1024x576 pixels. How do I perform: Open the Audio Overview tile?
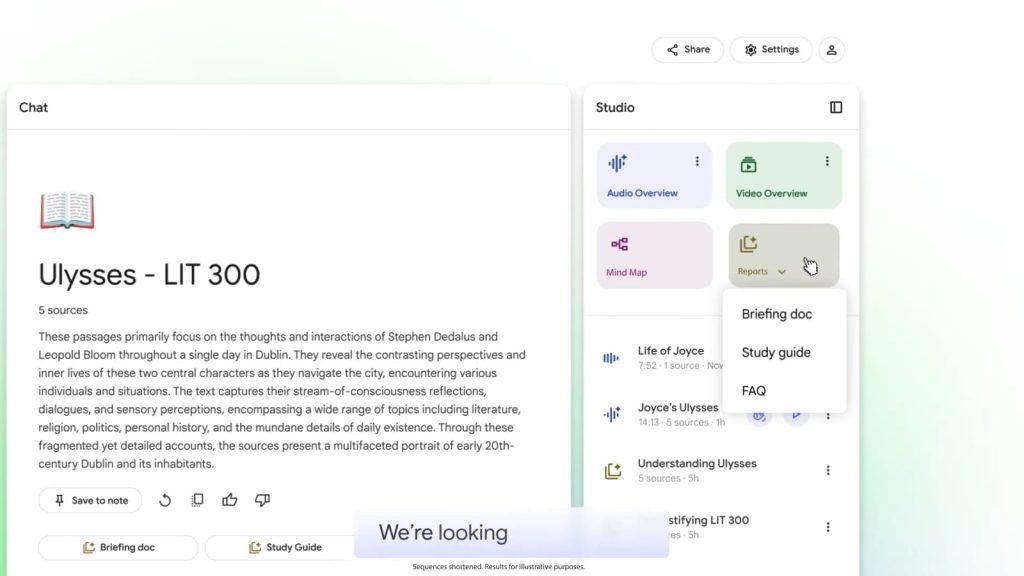(654, 175)
